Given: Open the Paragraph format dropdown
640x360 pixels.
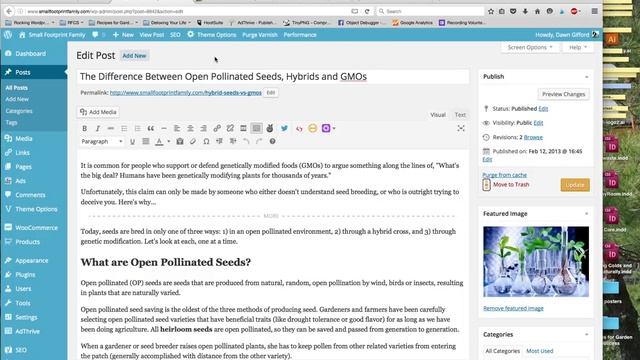Looking at the screenshot, I should (102, 141).
